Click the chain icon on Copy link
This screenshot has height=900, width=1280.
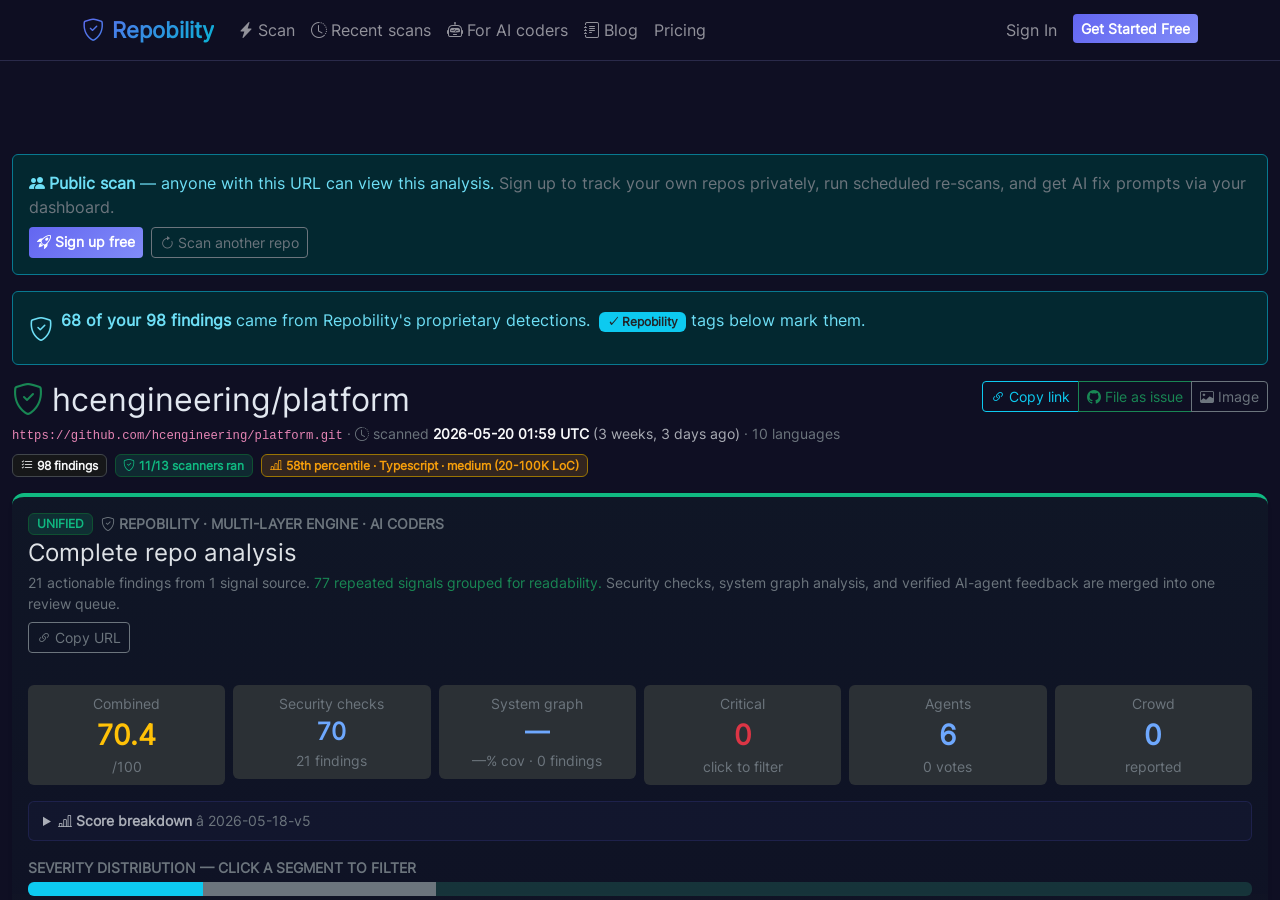[997, 397]
